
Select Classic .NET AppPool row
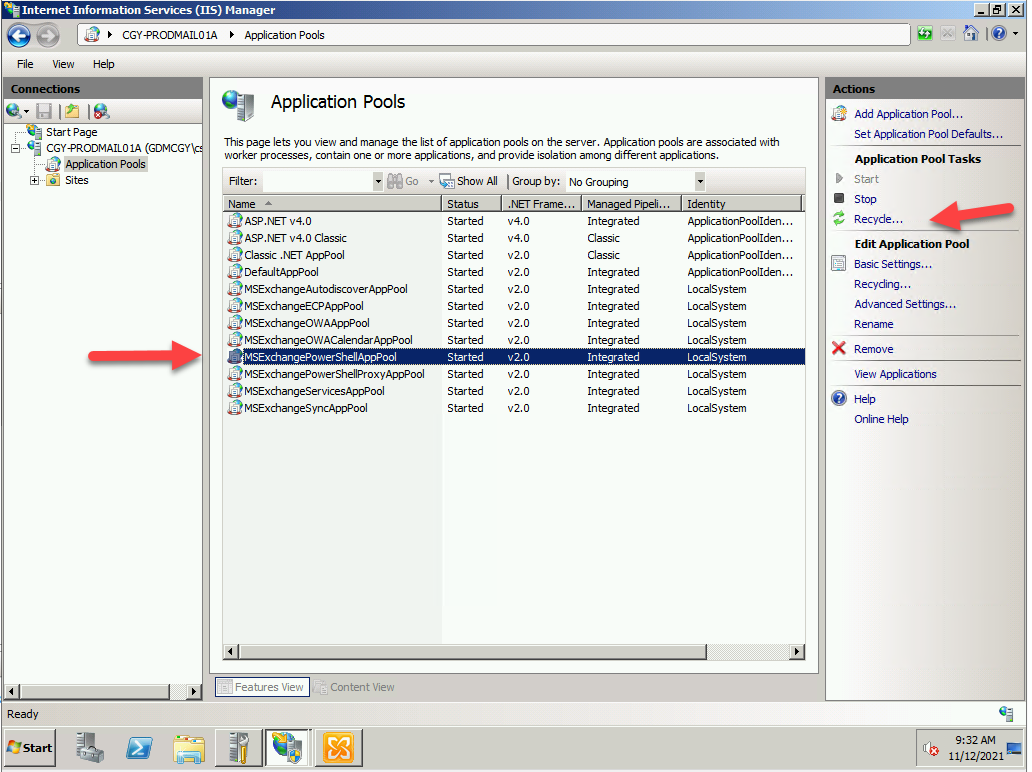tap(514, 255)
